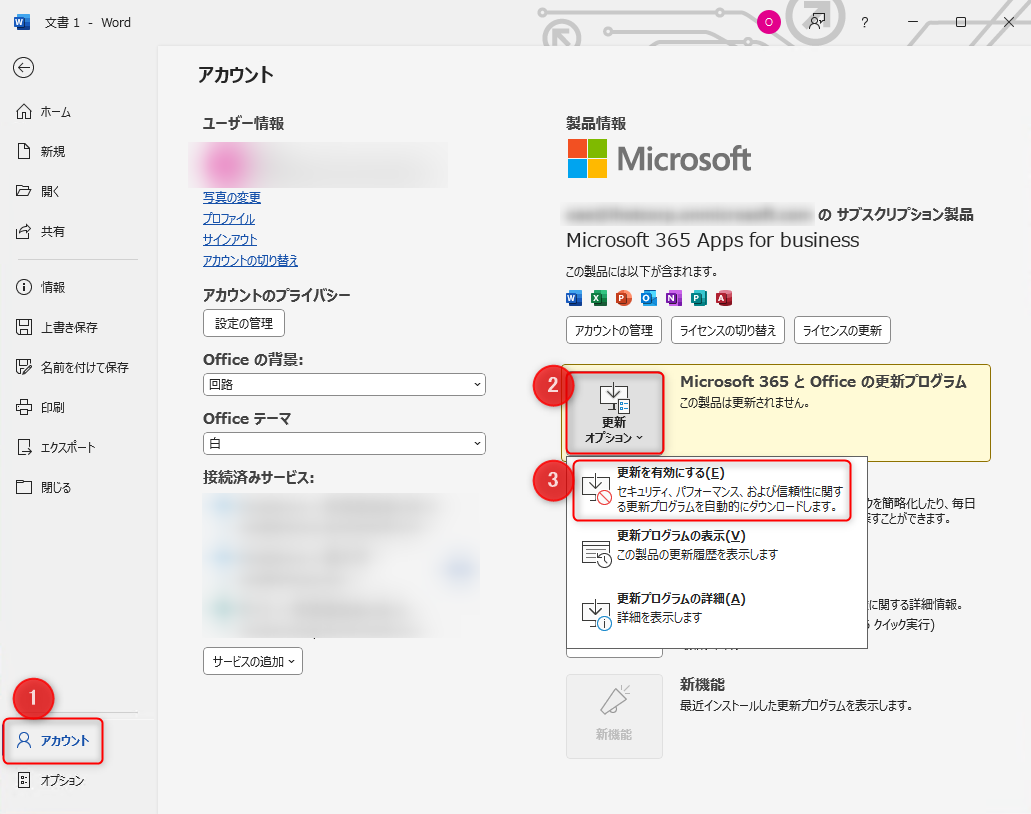Open オプション in the sidebar

point(61,780)
